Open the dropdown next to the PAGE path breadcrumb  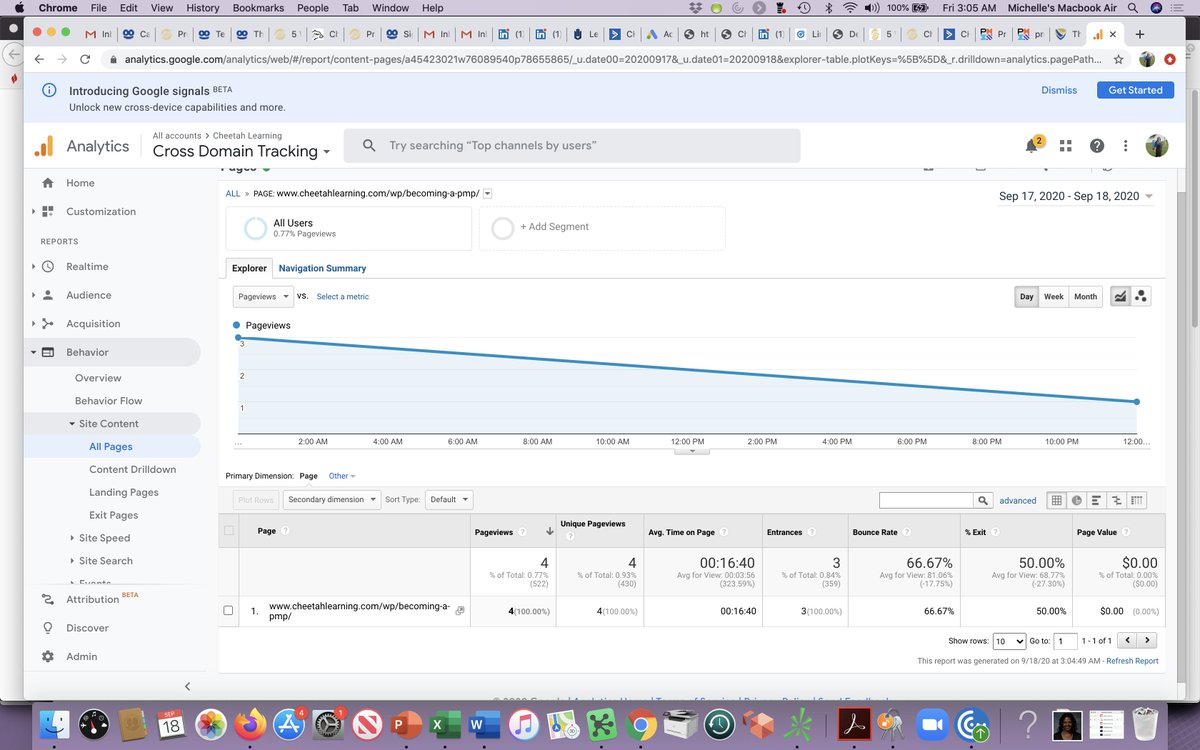click(487, 194)
